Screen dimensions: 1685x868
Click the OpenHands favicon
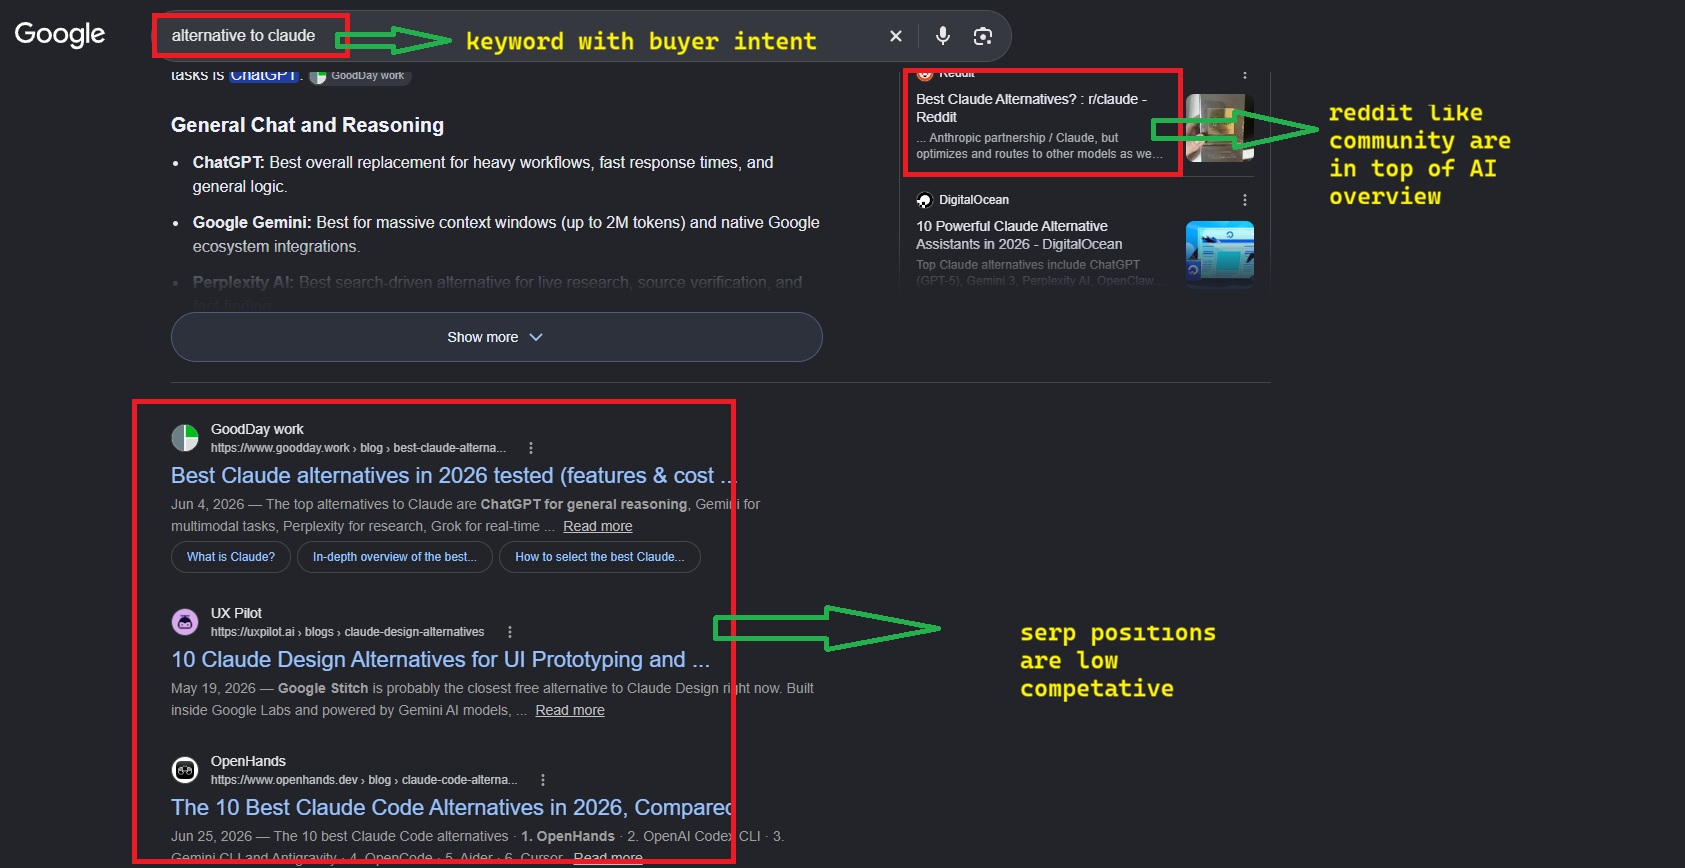click(x=185, y=770)
